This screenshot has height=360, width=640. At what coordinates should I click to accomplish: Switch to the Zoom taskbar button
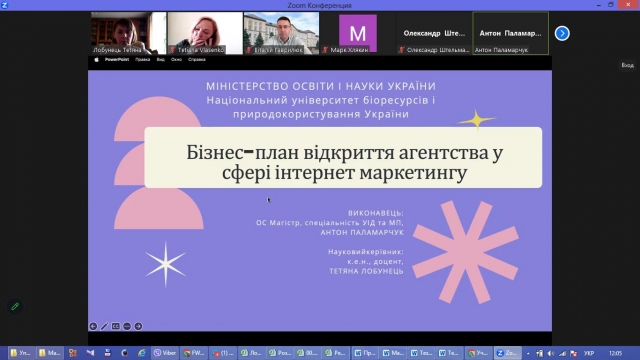coord(507,353)
